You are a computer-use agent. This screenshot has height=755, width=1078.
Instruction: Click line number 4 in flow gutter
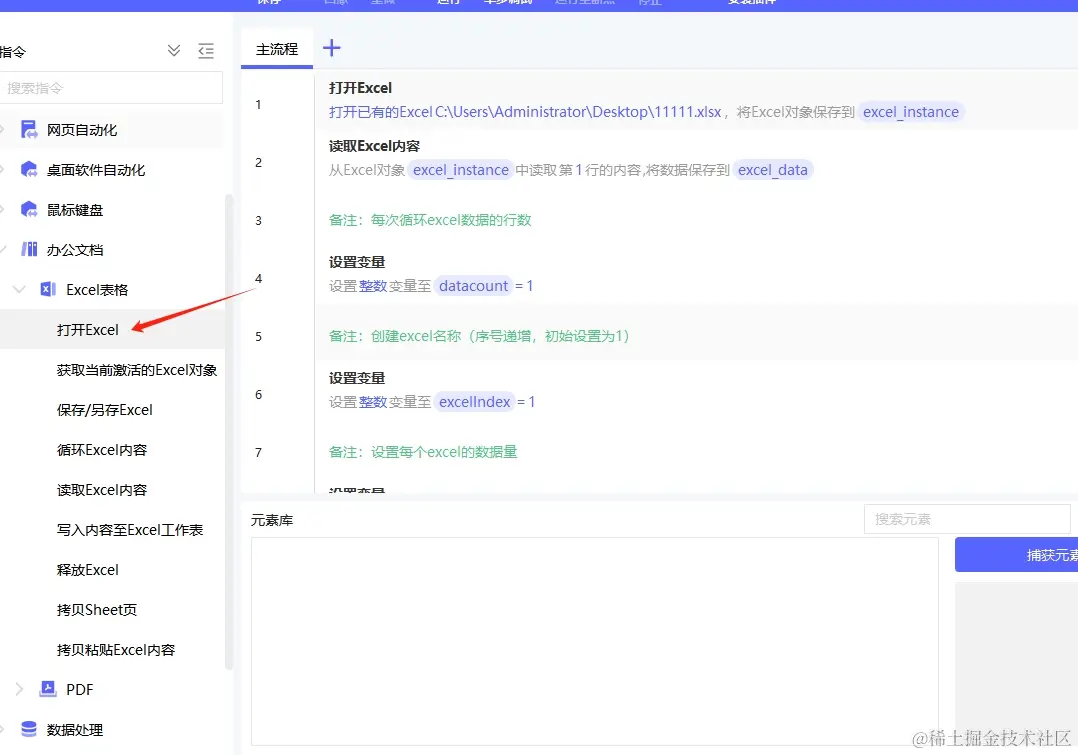[x=258, y=278]
